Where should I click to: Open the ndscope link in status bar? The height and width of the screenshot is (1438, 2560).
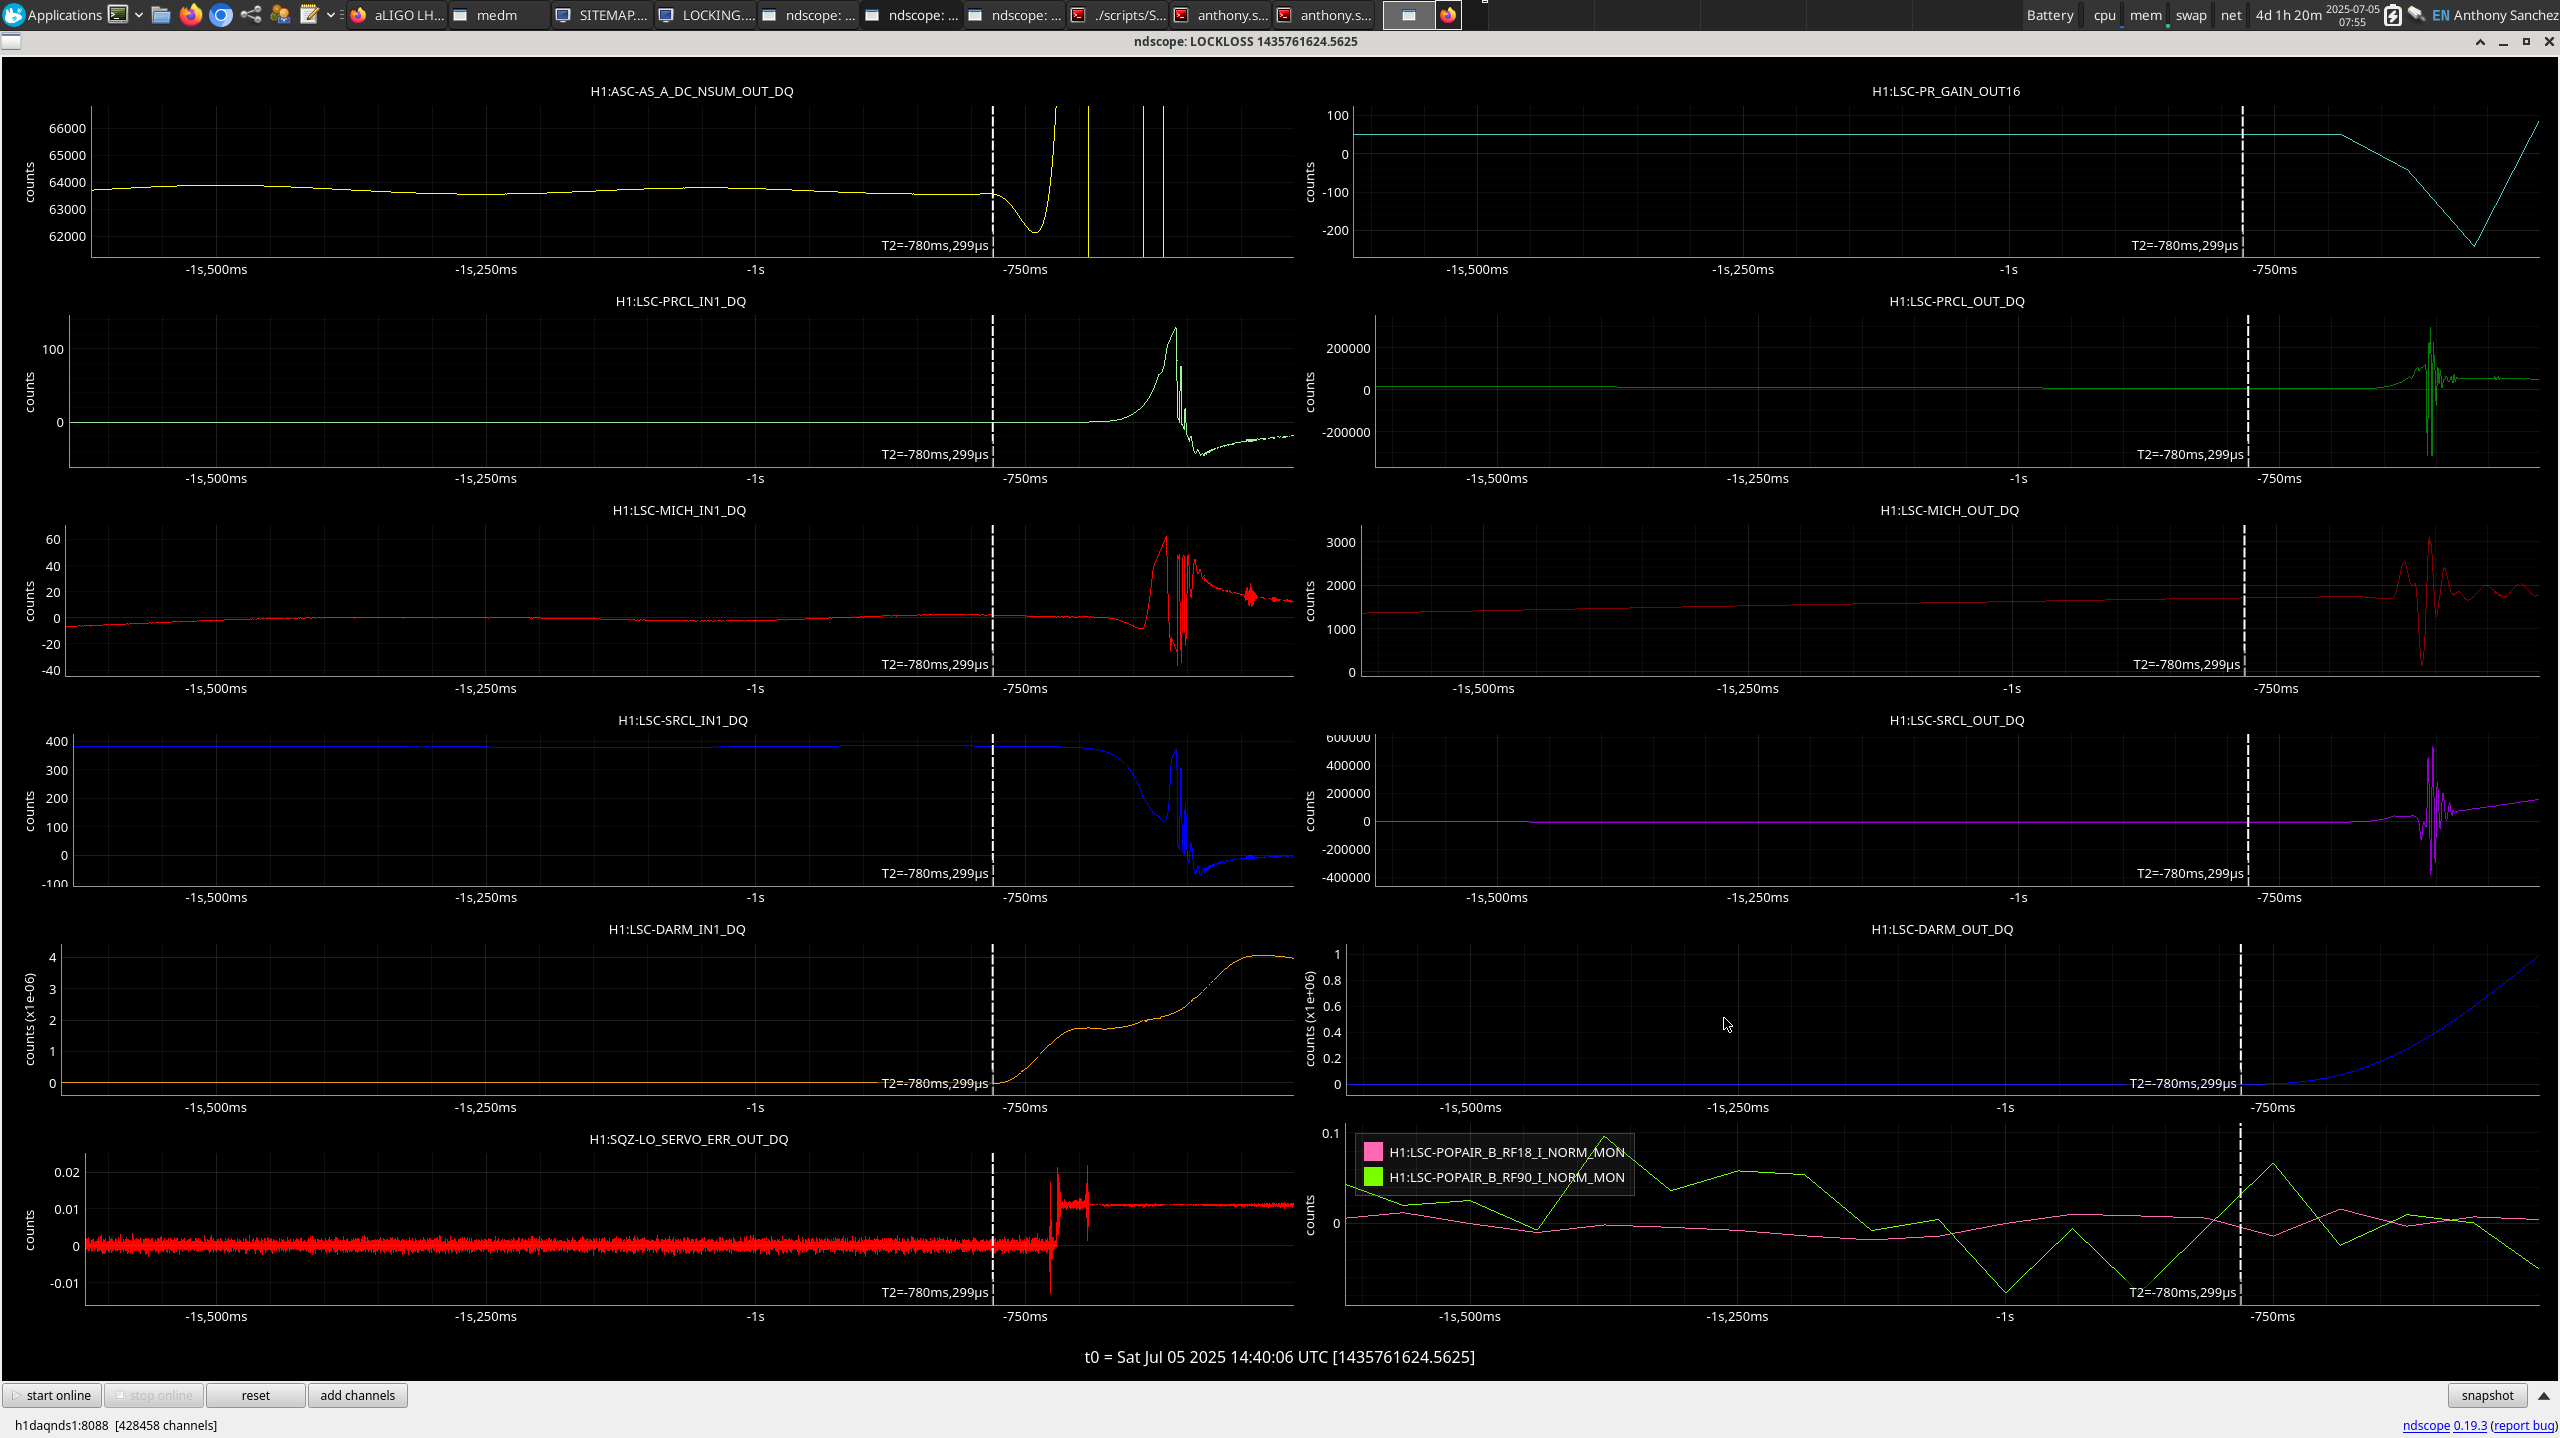tap(2426, 1425)
